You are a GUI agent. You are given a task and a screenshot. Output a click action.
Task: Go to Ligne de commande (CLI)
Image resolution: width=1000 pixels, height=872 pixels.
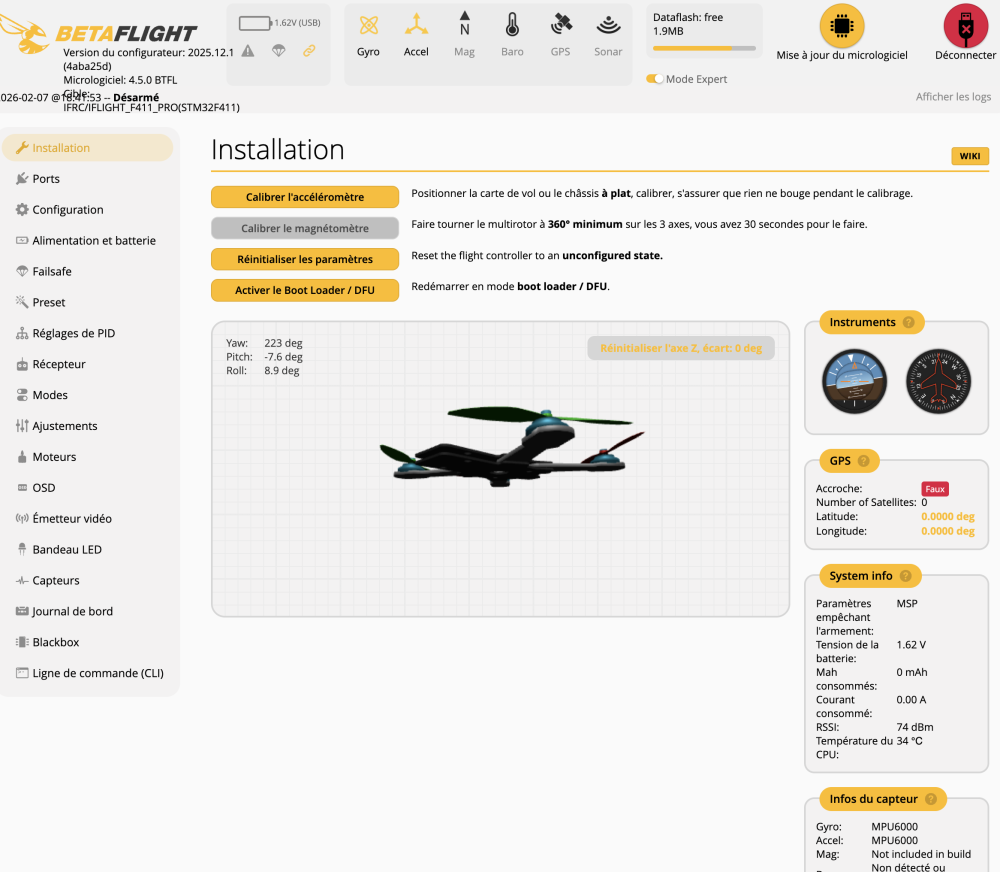[97, 673]
